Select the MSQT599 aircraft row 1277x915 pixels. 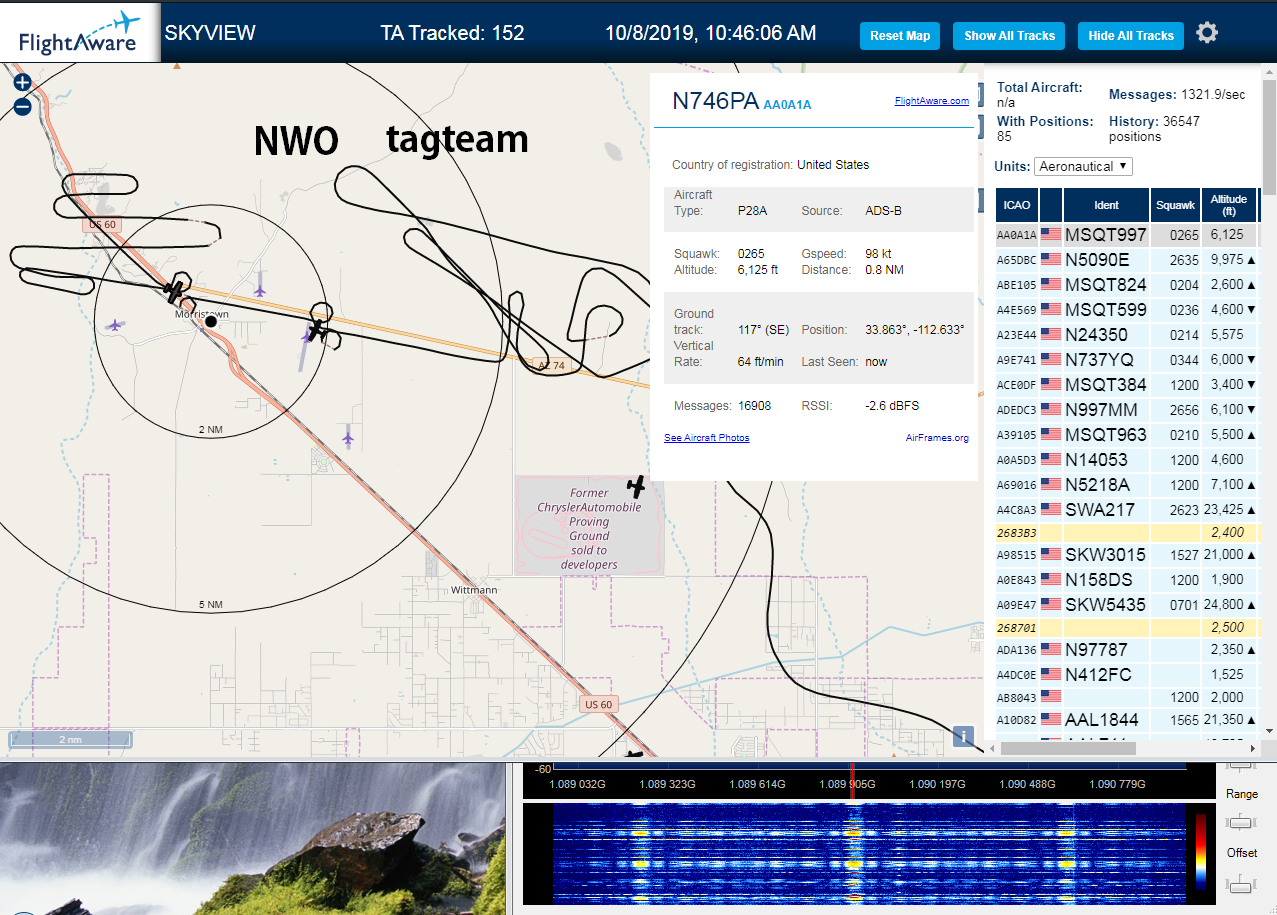pos(1127,310)
